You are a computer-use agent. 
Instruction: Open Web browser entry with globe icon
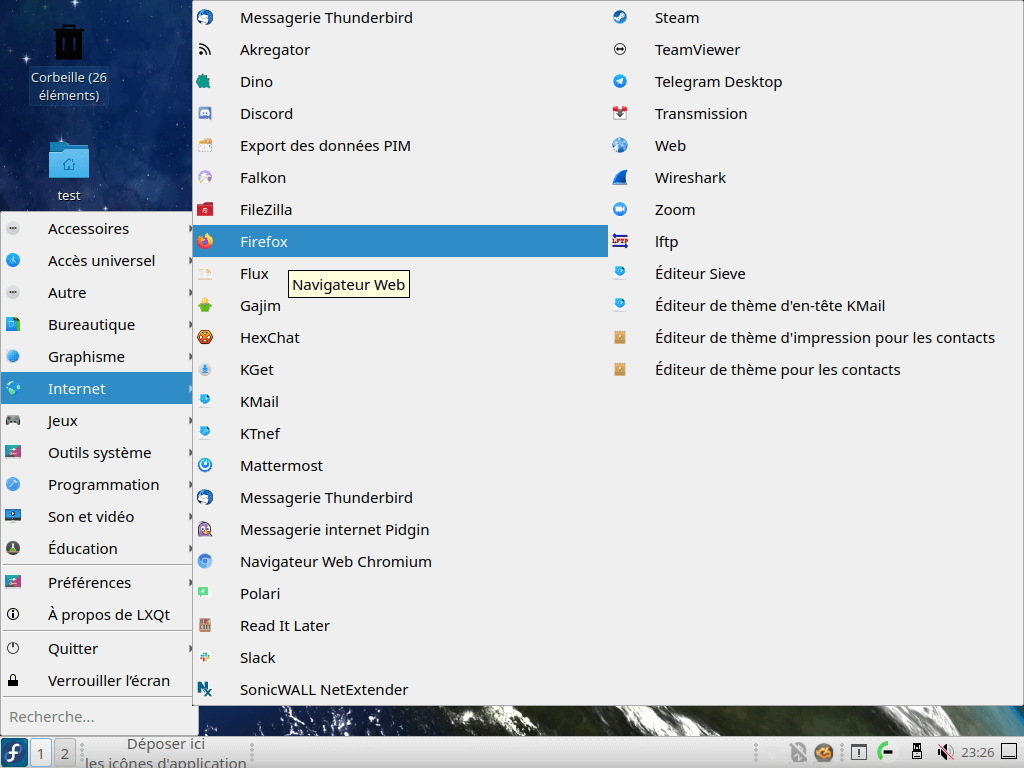click(815, 146)
